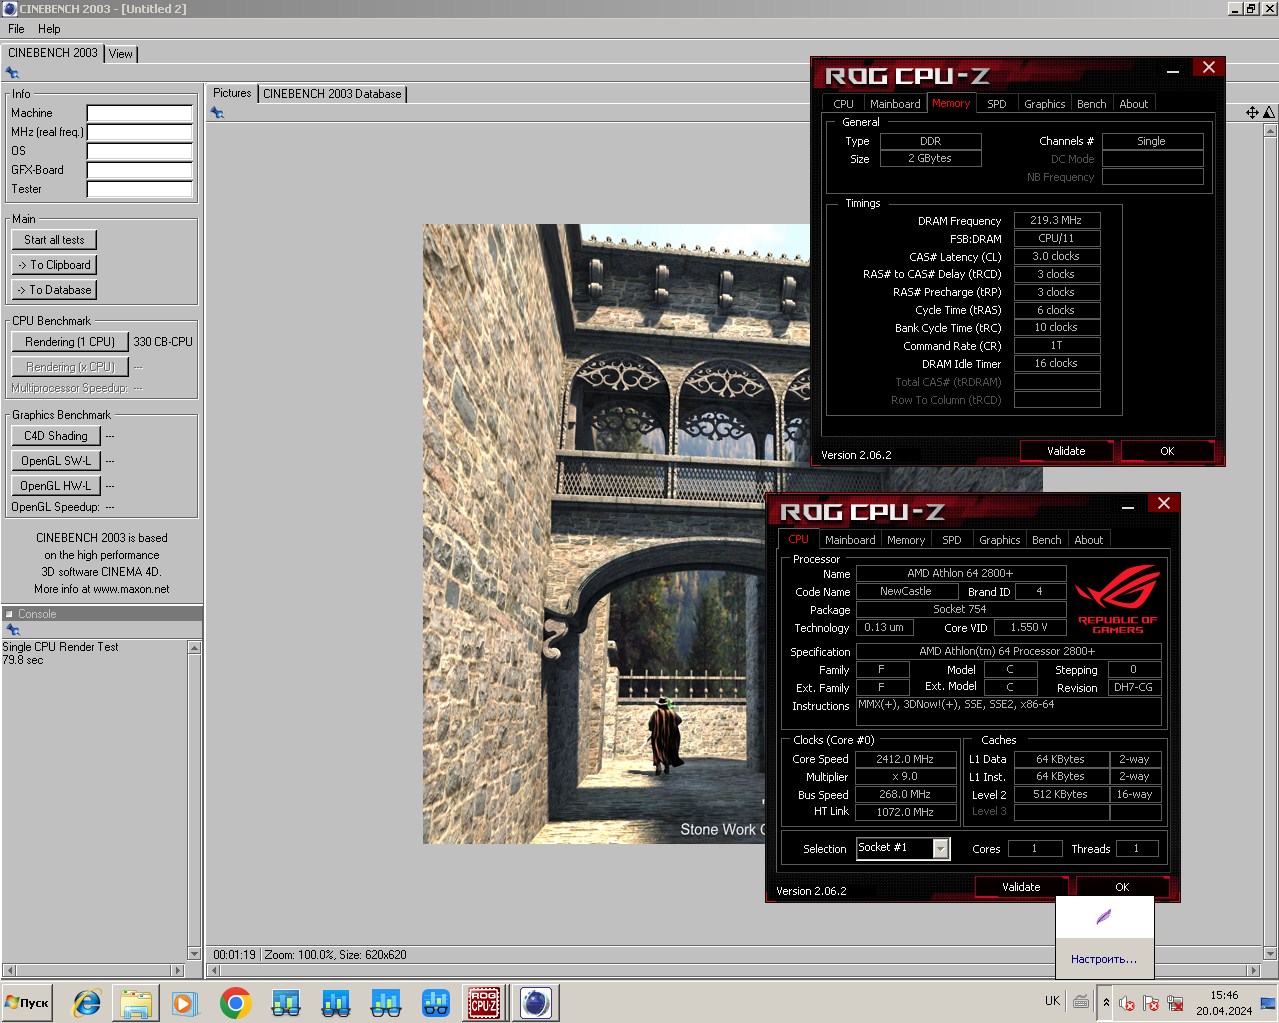Switch to CINEBENCH taskbar button
This screenshot has height=1023, width=1279.
click(x=535, y=1002)
